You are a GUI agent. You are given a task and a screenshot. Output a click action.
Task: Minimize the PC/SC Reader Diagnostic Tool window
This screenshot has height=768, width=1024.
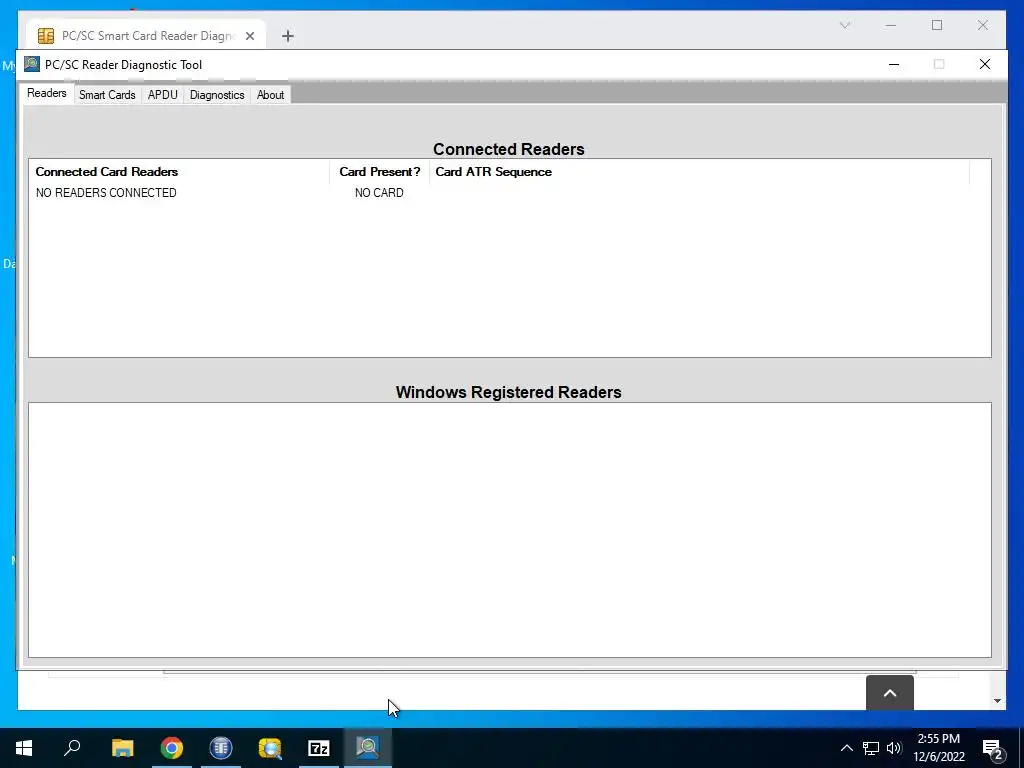tap(894, 64)
